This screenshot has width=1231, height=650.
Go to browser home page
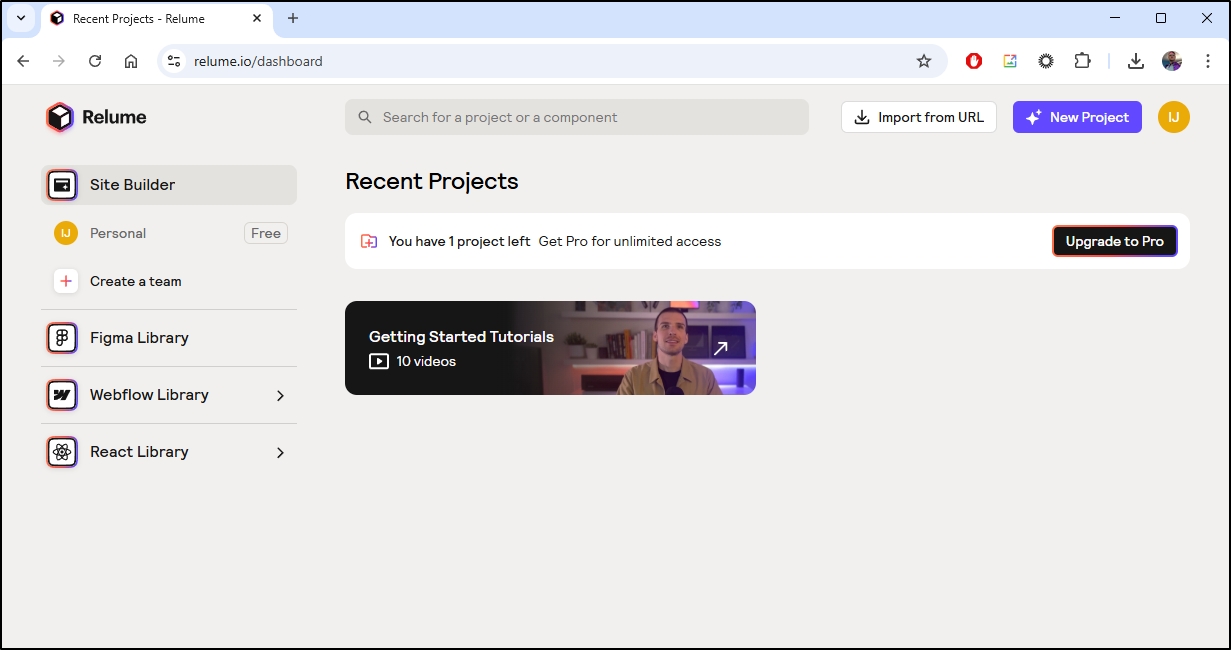point(131,61)
